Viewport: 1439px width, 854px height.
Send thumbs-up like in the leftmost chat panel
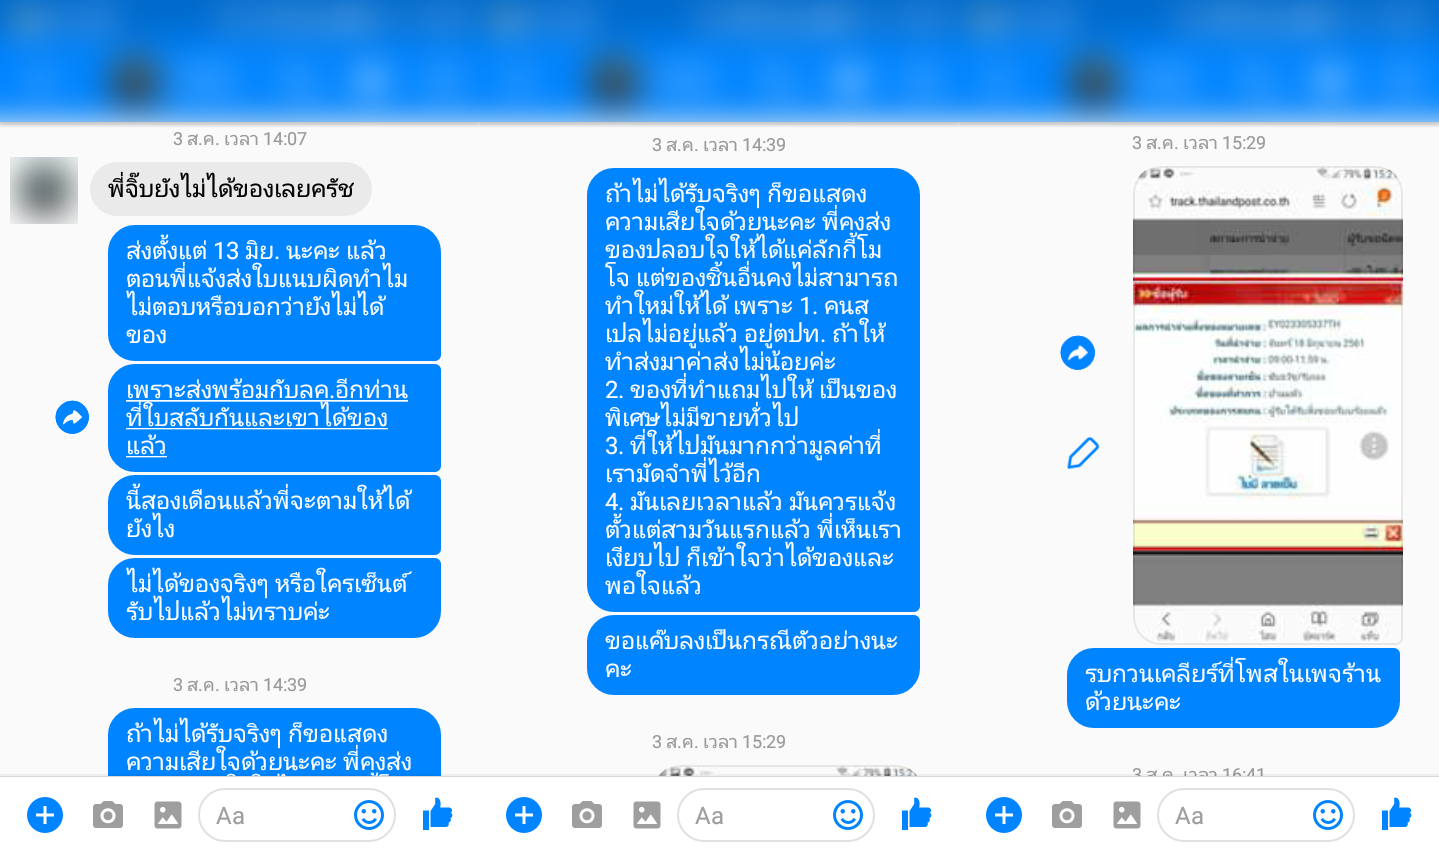click(437, 815)
